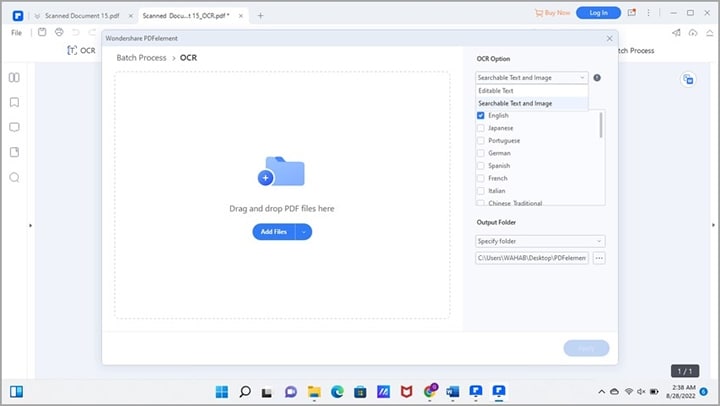Select the OCR tool in the ribbon
This screenshot has height=406, width=720.
click(81, 51)
